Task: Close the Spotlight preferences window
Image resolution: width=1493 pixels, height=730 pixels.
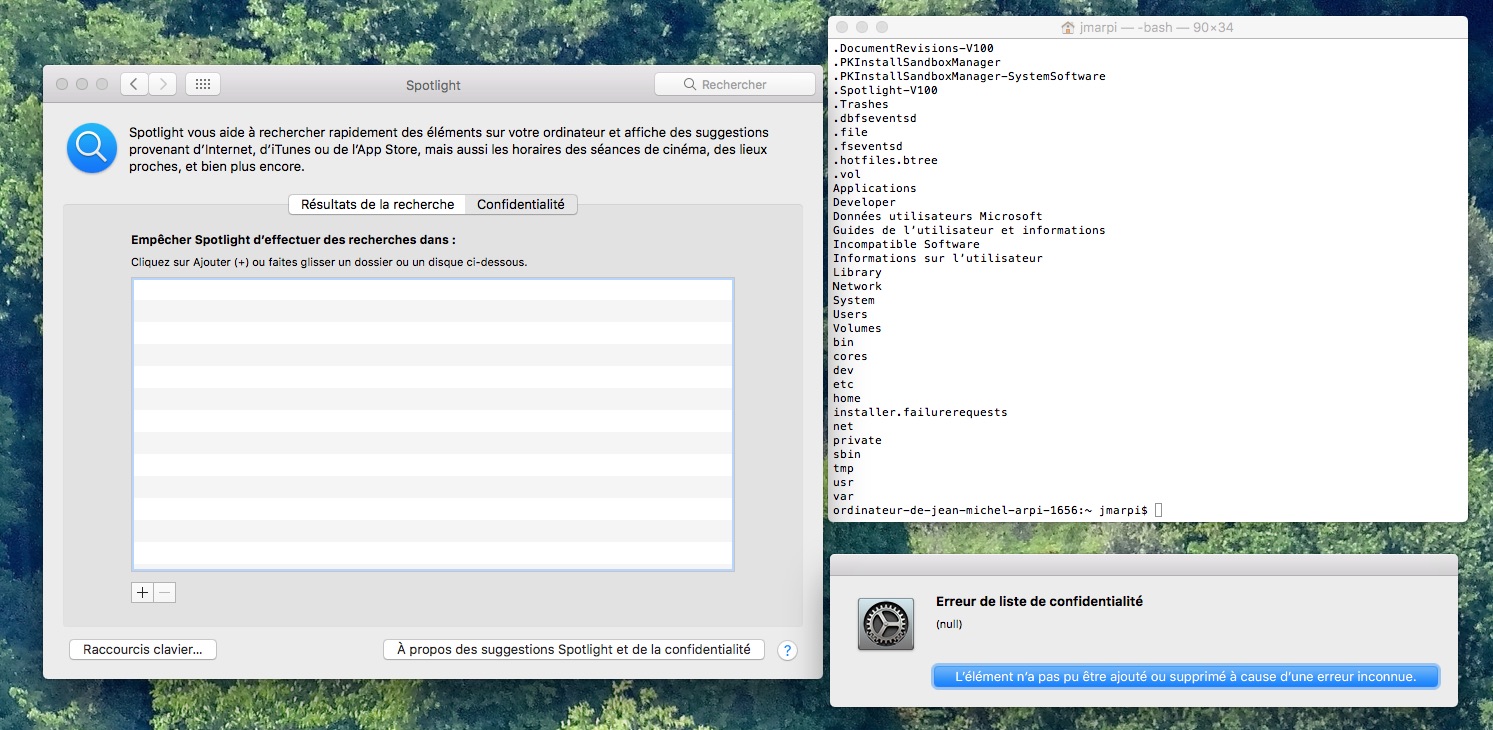Action: tap(62, 85)
